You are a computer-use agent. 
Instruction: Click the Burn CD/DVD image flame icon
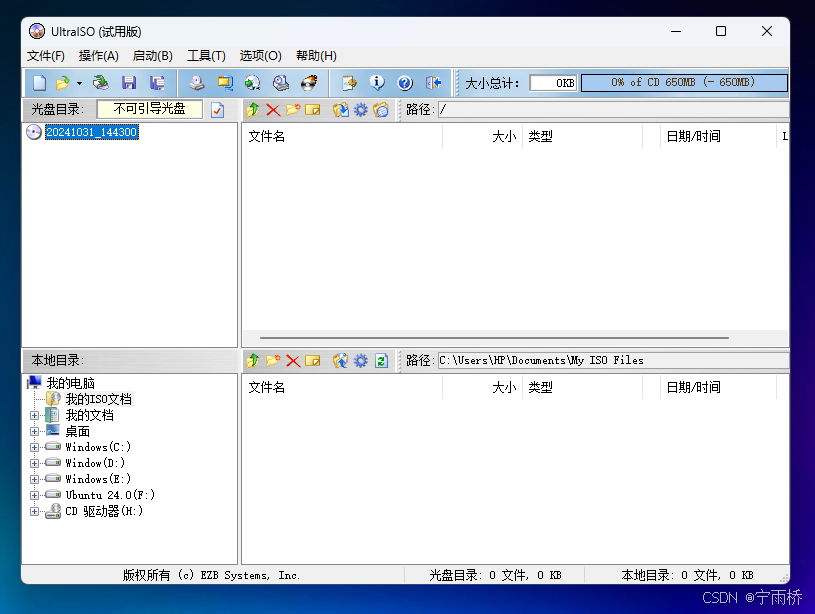tap(309, 83)
